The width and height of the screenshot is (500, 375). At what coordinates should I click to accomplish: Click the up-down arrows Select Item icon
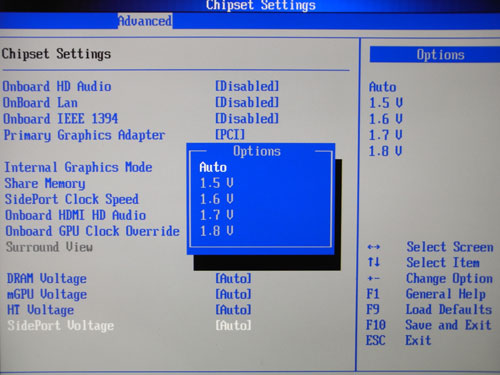pyautogui.click(x=373, y=262)
